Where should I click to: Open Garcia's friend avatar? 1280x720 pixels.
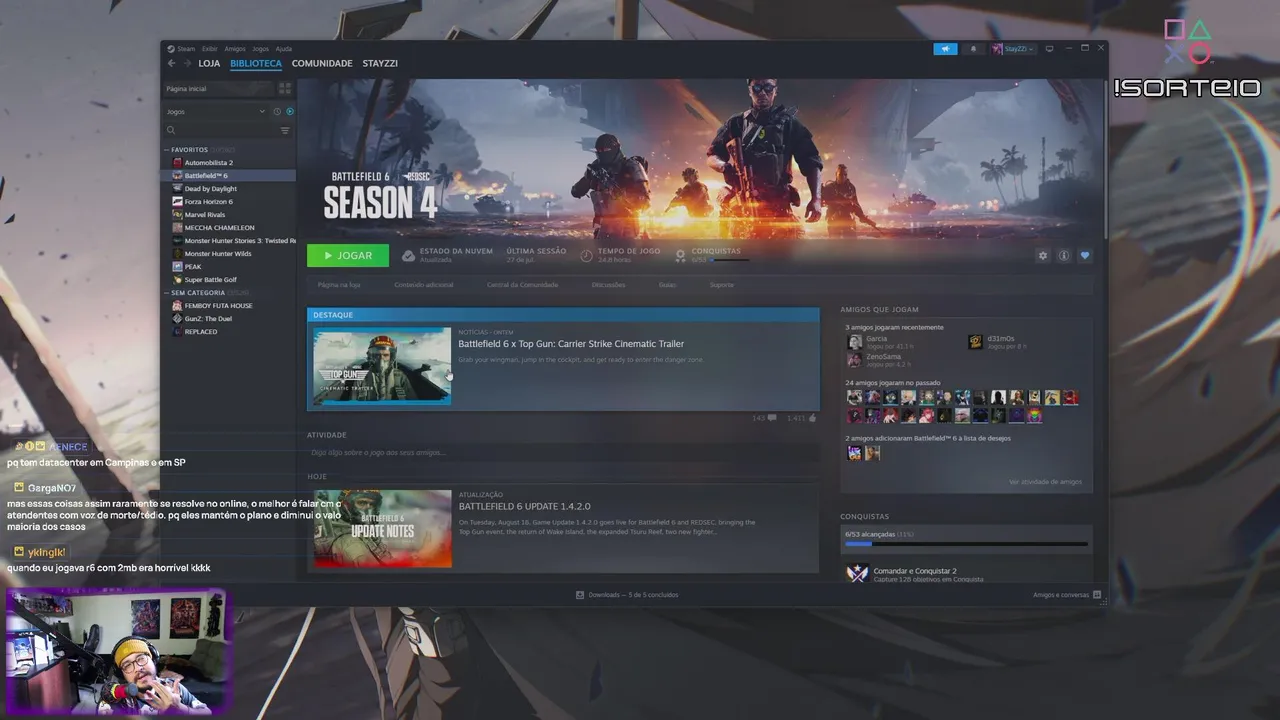pos(854,342)
